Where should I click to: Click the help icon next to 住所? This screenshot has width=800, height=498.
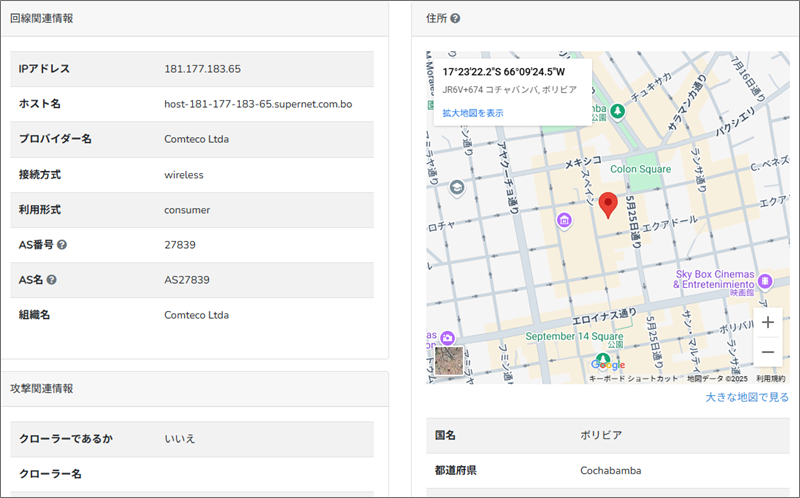pyautogui.click(x=455, y=18)
